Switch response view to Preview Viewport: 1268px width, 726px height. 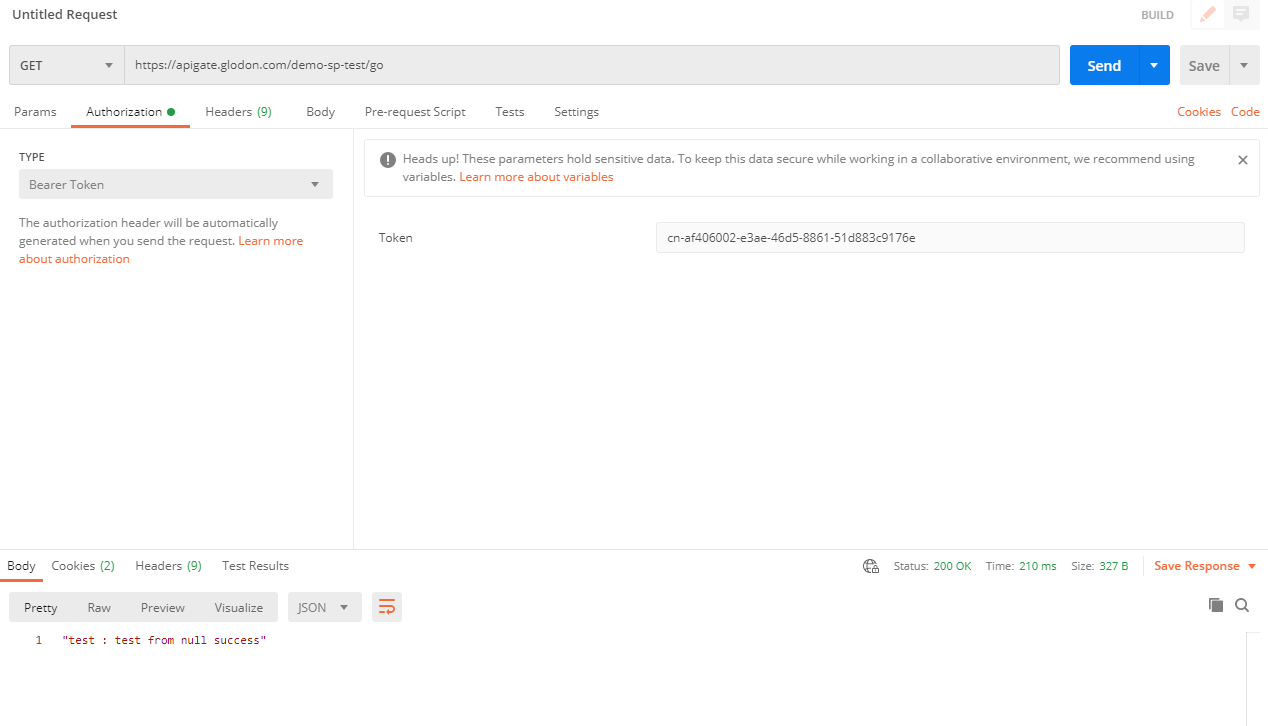[162, 607]
